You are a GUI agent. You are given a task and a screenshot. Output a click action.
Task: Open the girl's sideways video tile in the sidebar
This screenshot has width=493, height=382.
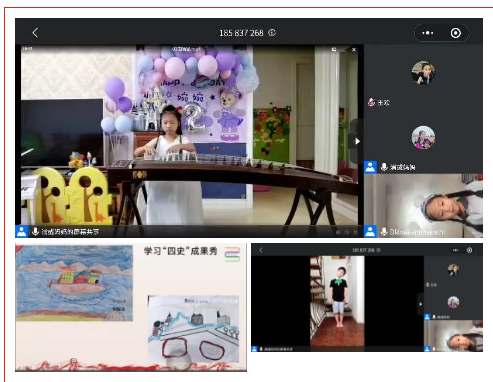tap(423, 205)
